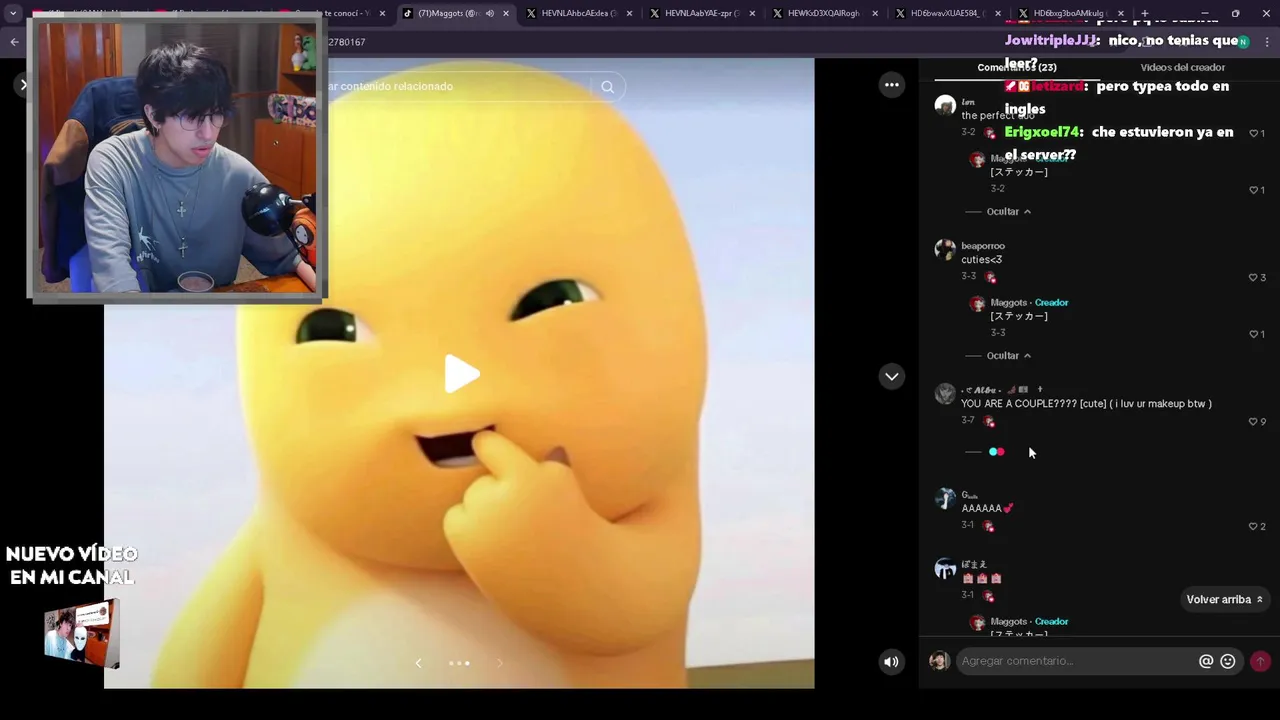Screen dimensions: 1280x720
Task: Show next photo in carousel
Action: 500,663
